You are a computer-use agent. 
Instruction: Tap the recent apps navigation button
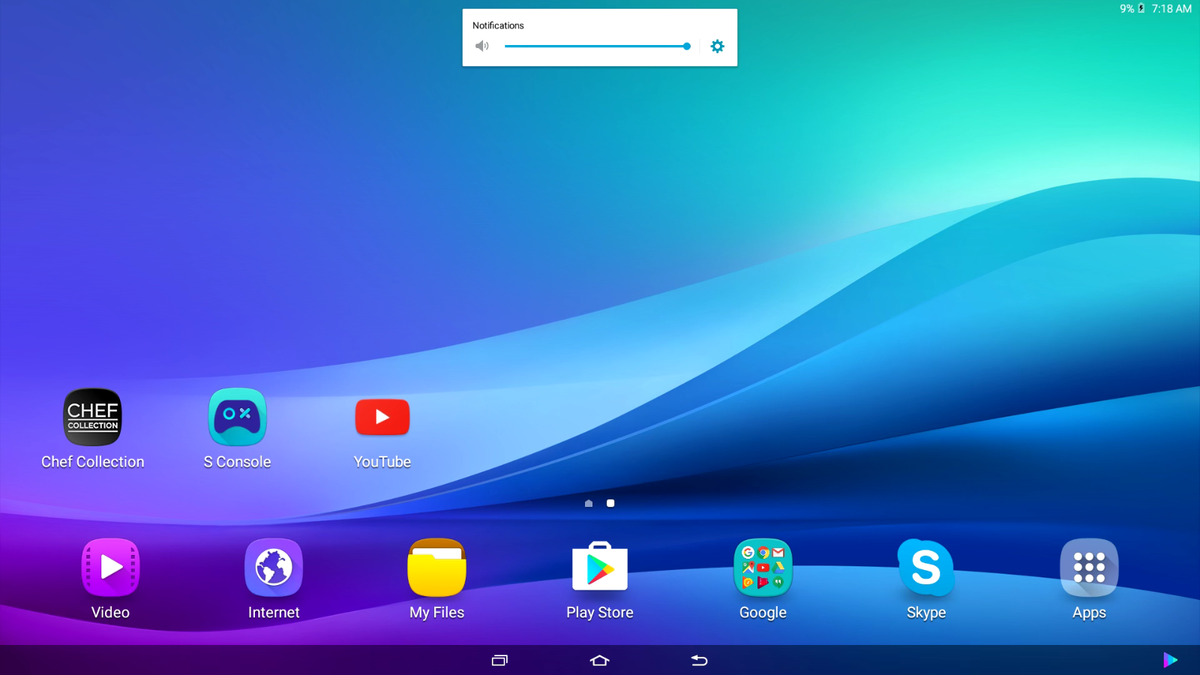[500, 660]
